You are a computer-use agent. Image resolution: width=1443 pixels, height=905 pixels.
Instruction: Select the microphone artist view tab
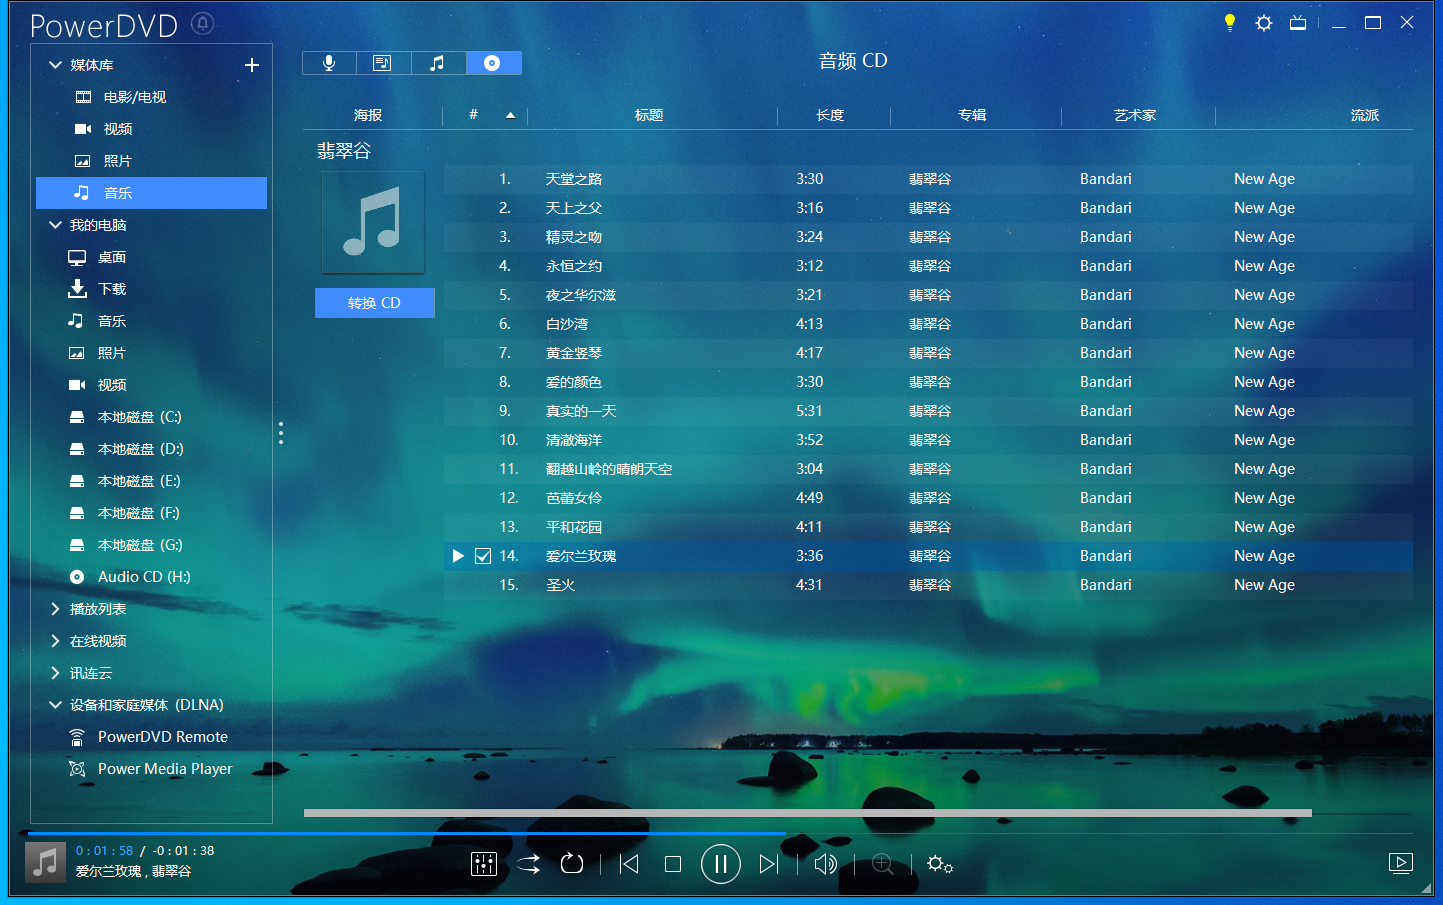tap(329, 63)
